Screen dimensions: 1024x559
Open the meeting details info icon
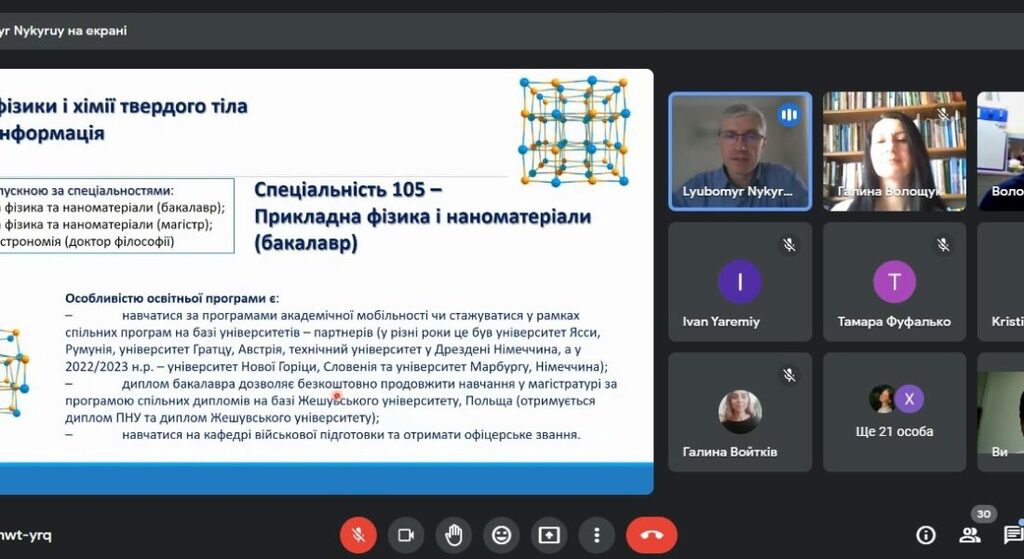(926, 535)
